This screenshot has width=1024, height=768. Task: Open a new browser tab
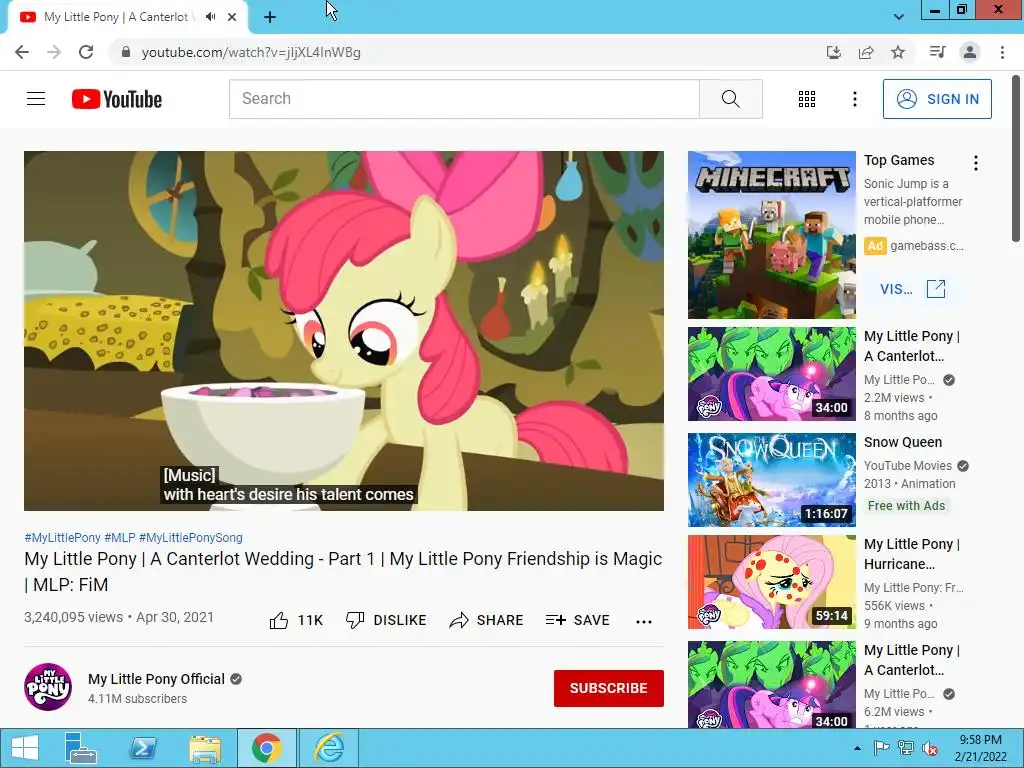(x=270, y=17)
